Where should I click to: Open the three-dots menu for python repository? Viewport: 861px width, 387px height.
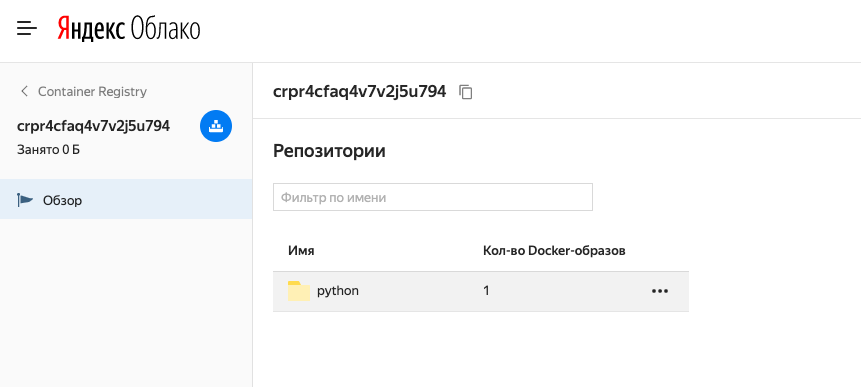pos(659,291)
